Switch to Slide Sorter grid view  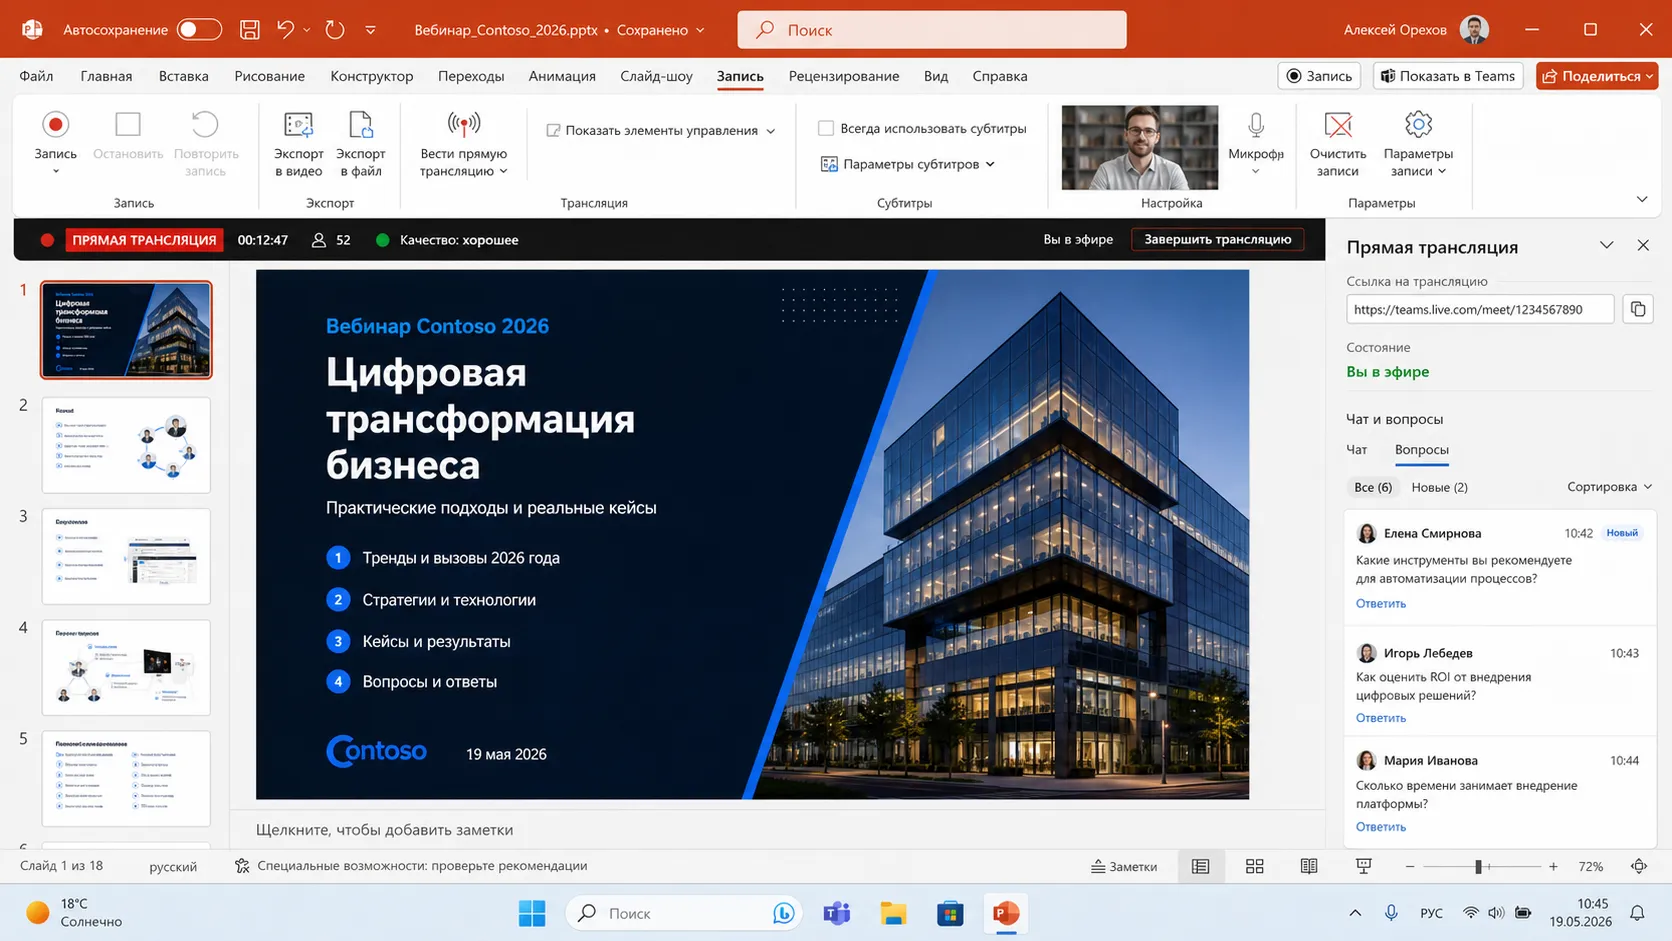[1254, 866]
